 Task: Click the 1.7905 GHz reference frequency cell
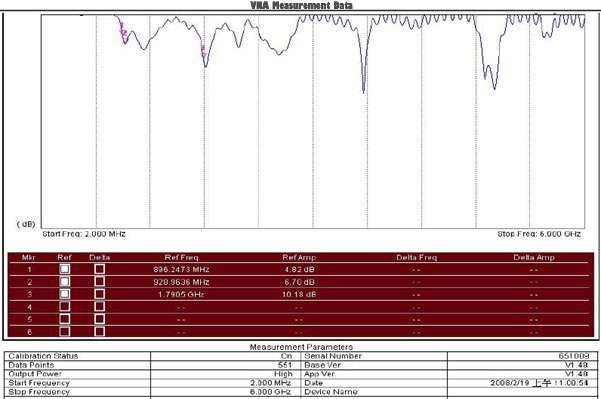tap(181, 294)
